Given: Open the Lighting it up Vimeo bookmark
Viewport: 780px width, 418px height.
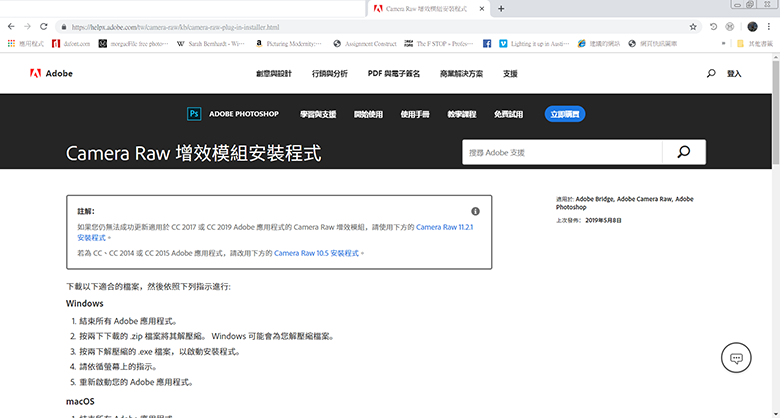Looking at the screenshot, I should [534, 44].
